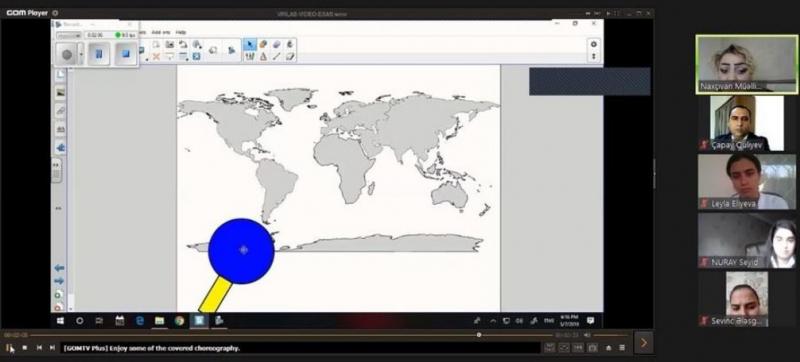Go to next page blue arrow
The width and height of the screenshot is (800, 362).
[x=59, y=280]
